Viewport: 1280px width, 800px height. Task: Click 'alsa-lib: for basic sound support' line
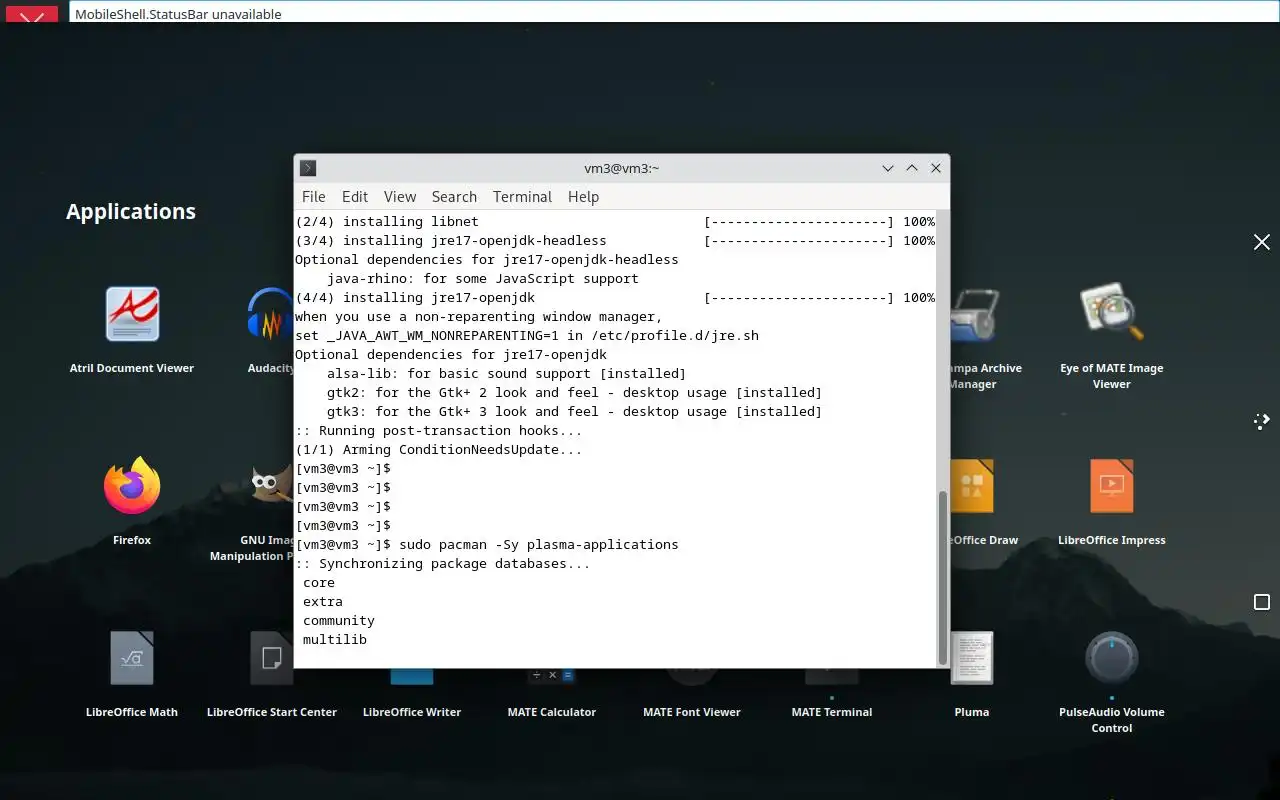coord(506,374)
